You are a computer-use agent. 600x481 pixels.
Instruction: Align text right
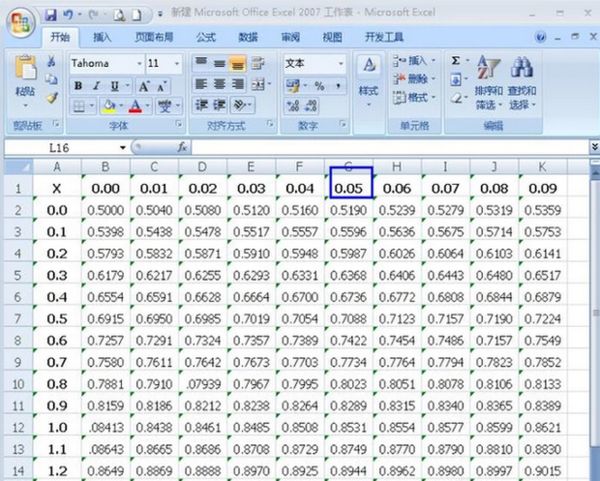point(238,84)
